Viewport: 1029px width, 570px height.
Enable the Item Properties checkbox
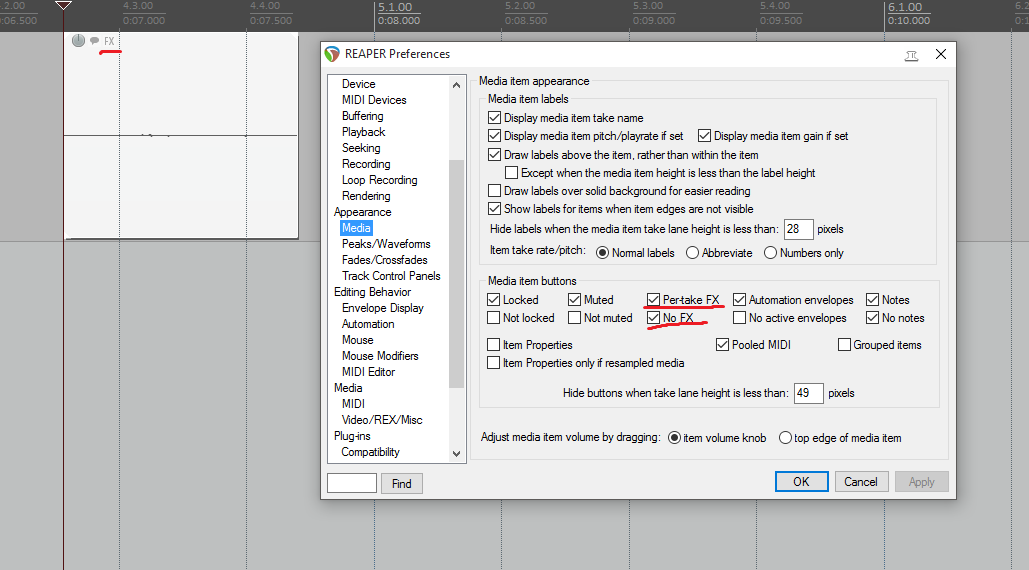pyautogui.click(x=494, y=344)
